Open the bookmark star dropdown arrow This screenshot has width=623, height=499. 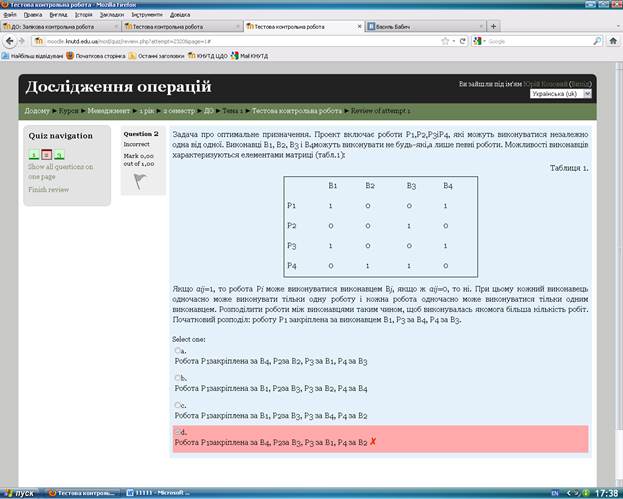(454, 41)
